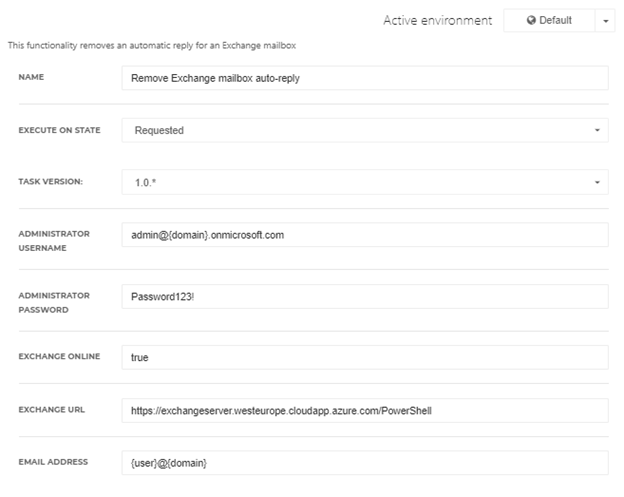Click the NAME field label

31,77
